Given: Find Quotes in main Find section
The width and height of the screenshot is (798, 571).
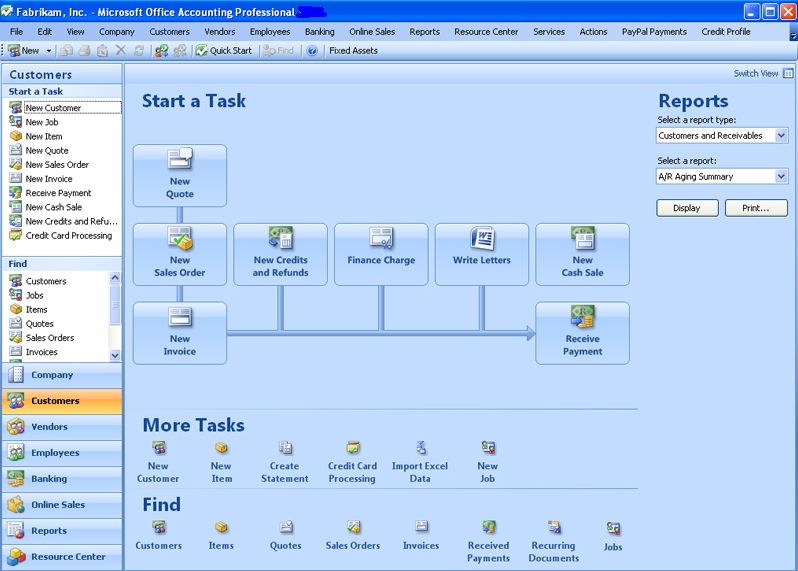Looking at the screenshot, I should (286, 535).
